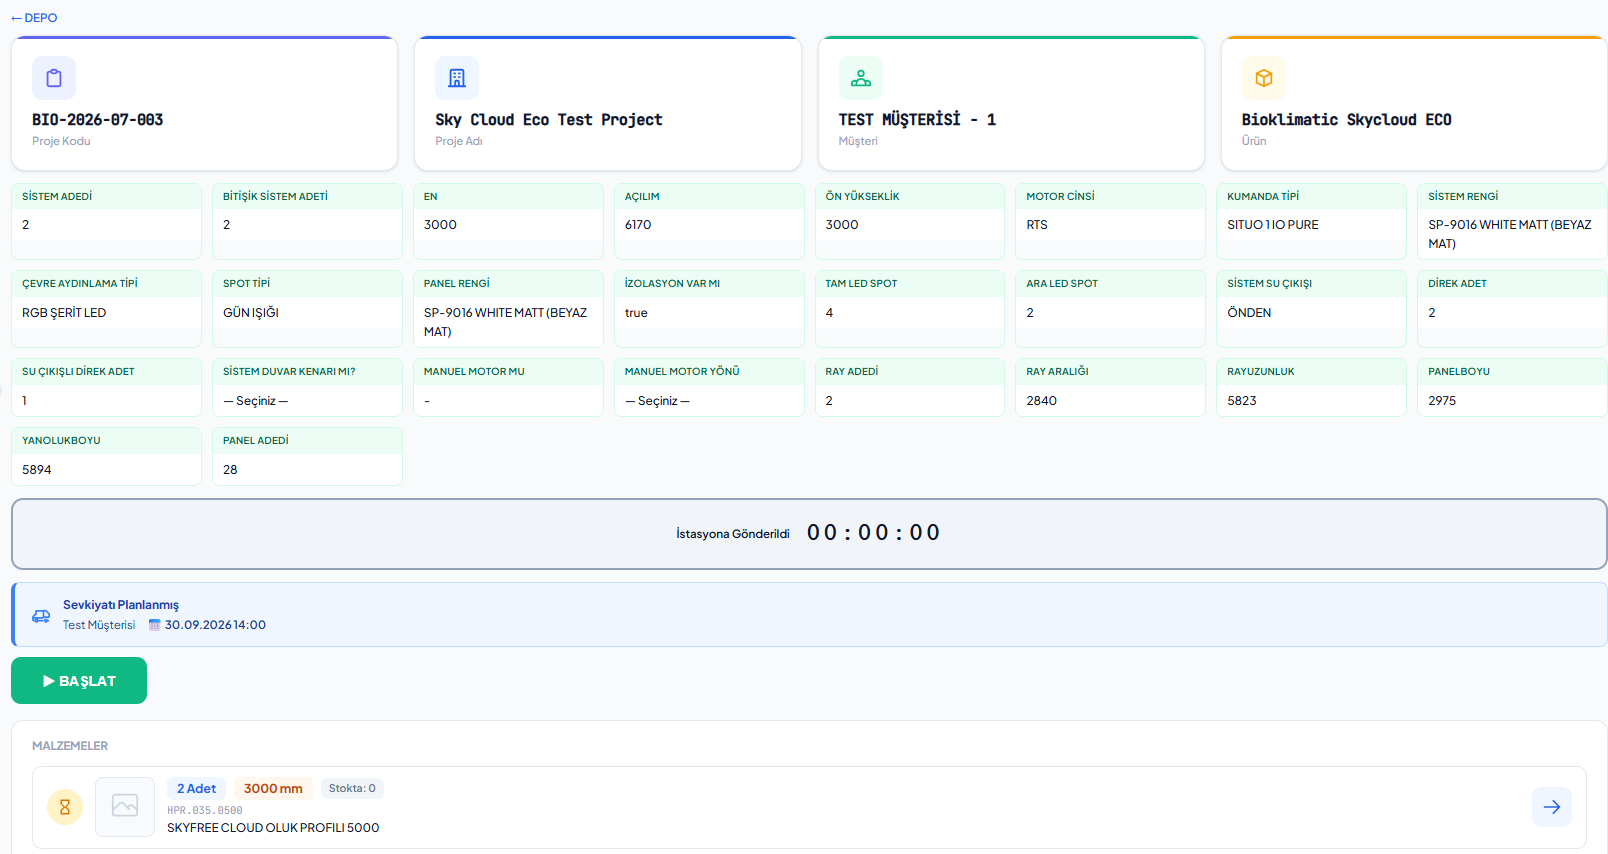Click the customer people icon in green card
This screenshot has height=854, width=1608.
860,78
